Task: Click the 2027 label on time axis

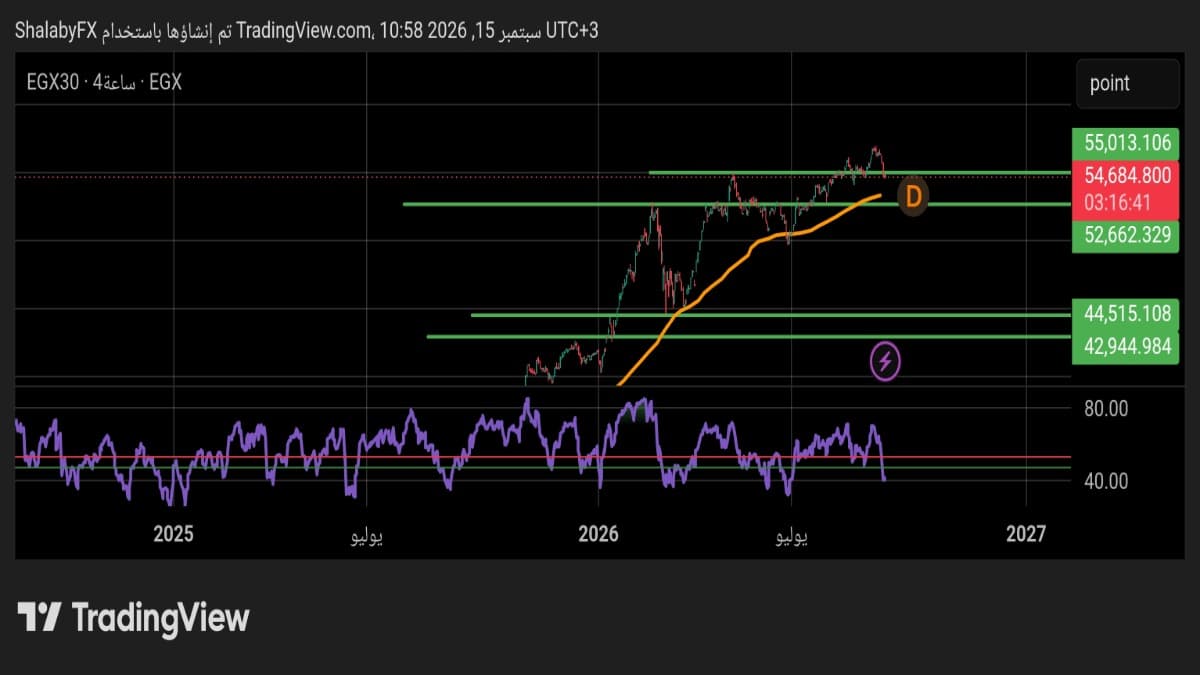Action: (x=1026, y=534)
